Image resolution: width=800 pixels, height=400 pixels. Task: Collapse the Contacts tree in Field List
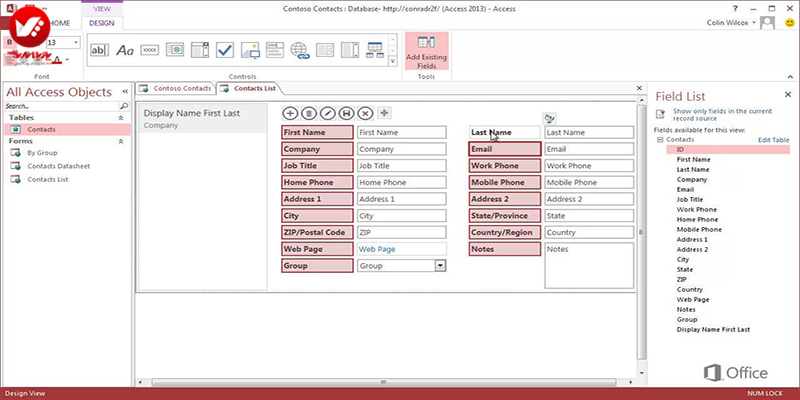click(x=660, y=139)
